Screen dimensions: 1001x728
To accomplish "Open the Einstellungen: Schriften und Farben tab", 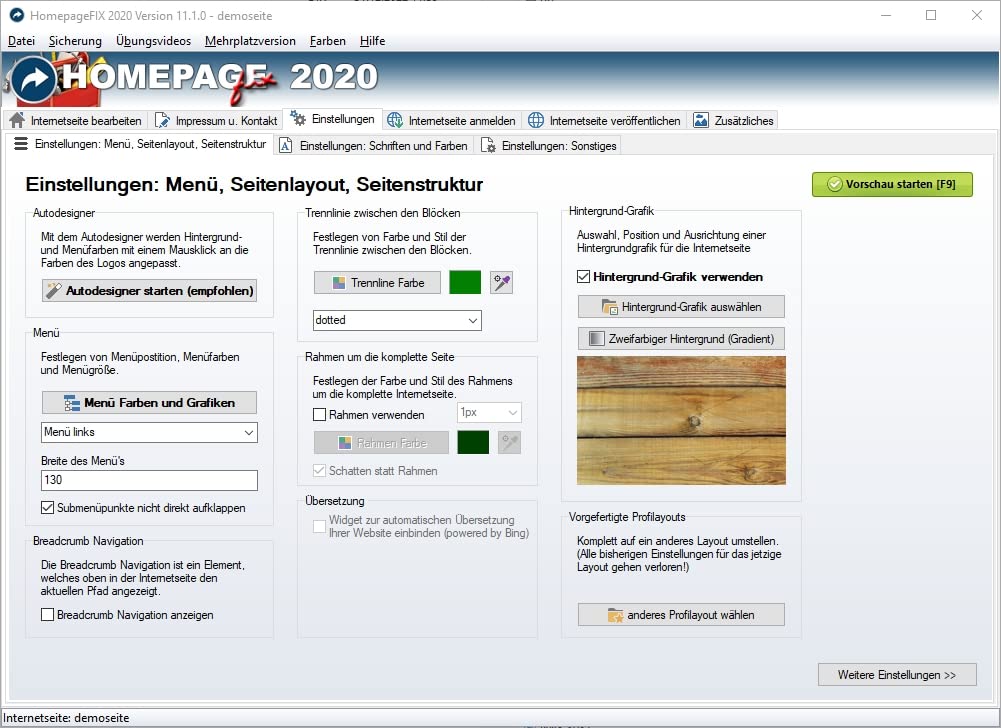I will click(x=375, y=146).
